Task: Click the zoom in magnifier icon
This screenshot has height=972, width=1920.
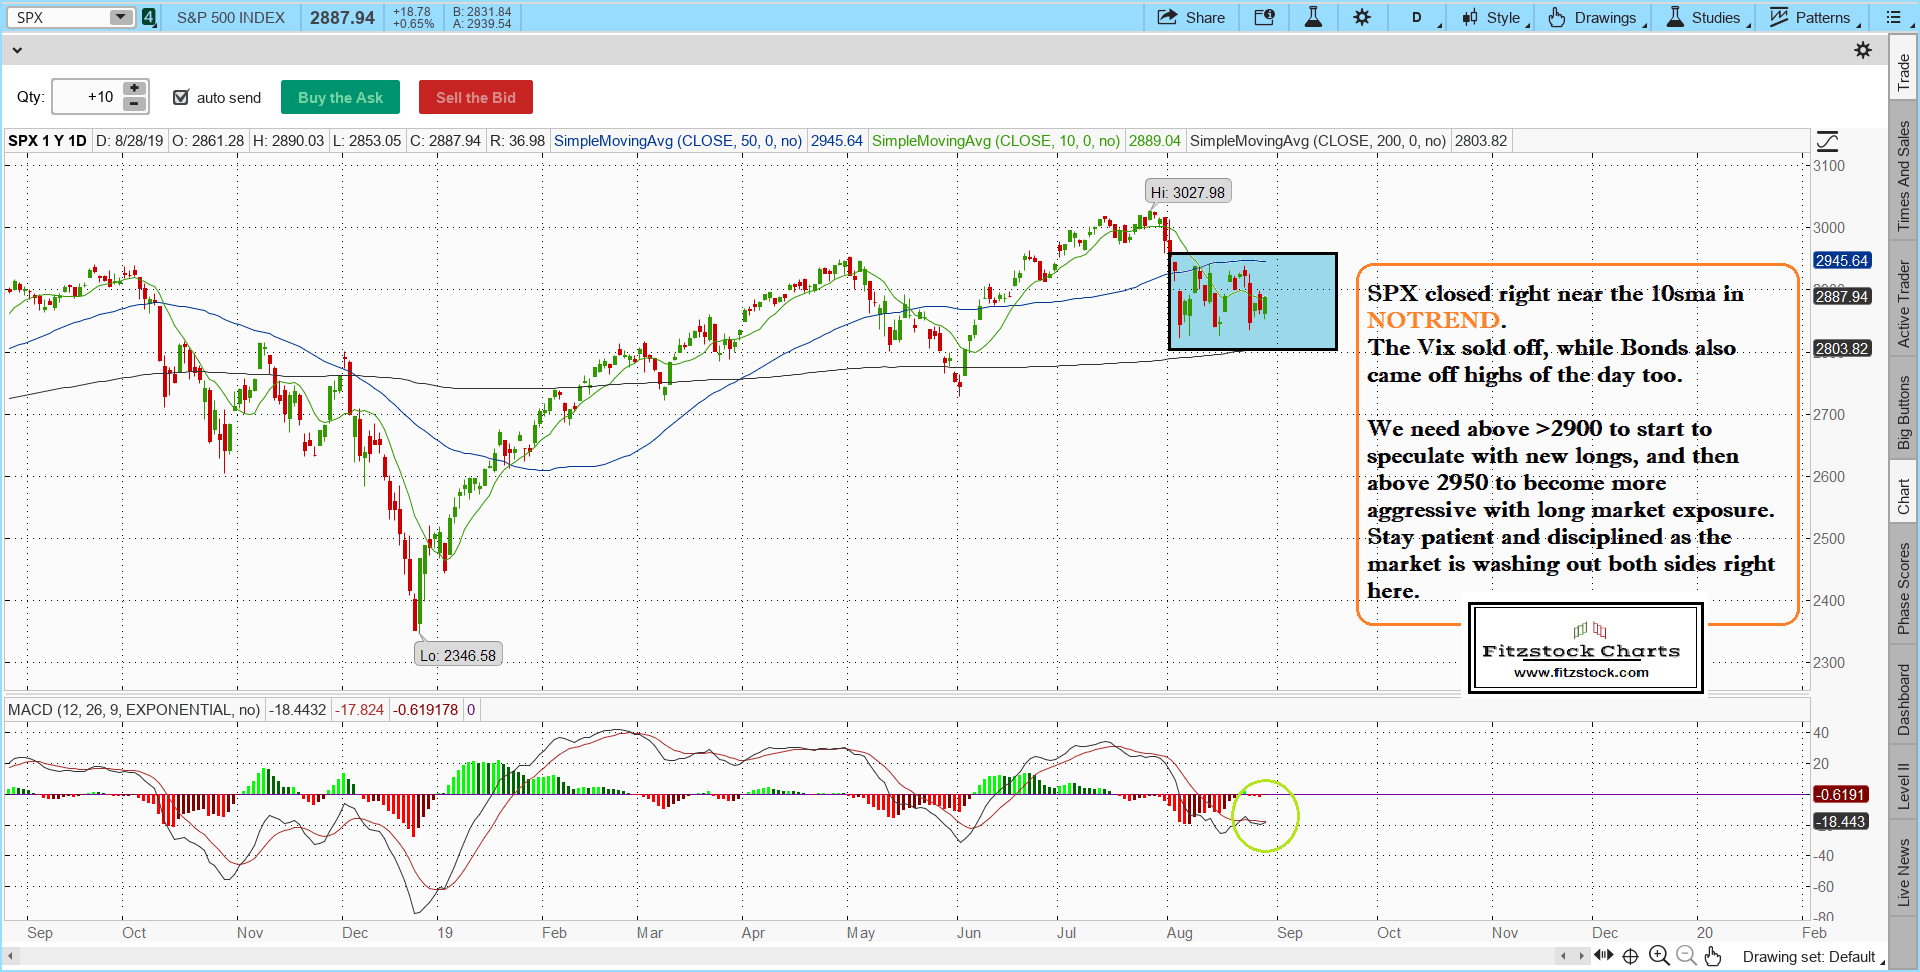Action: (1659, 956)
